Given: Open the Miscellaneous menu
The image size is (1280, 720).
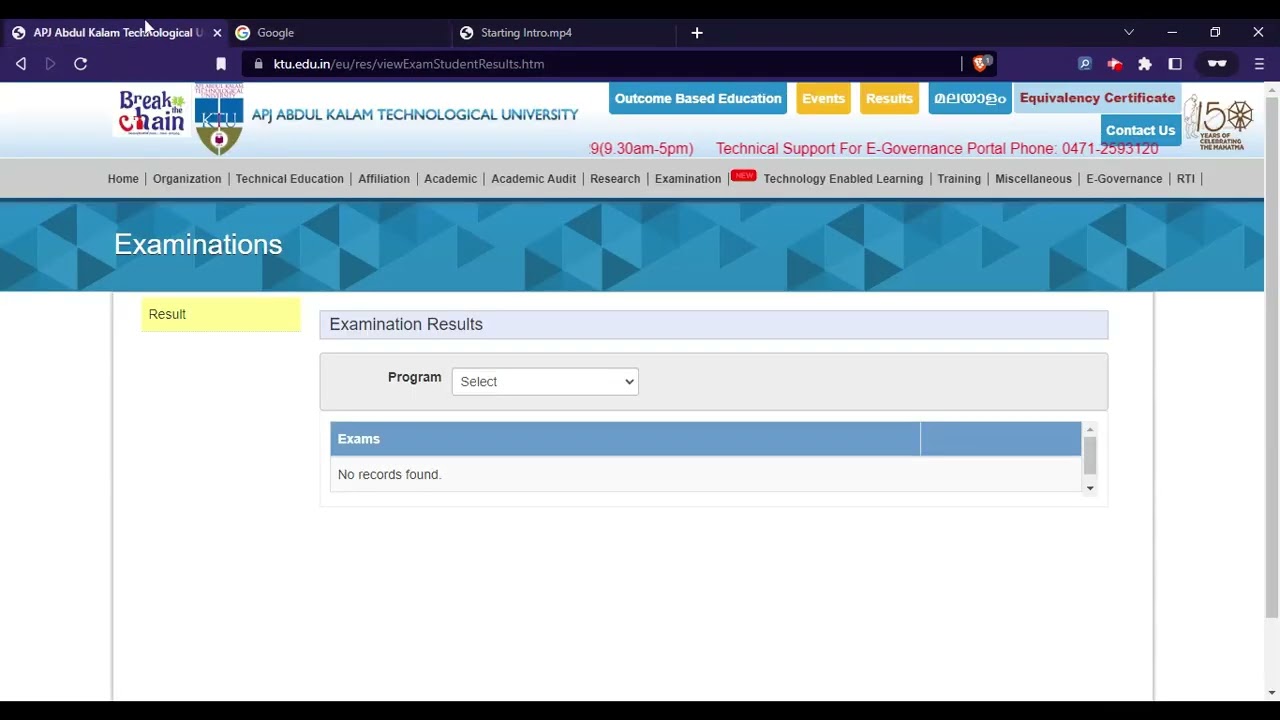Looking at the screenshot, I should 1033,179.
